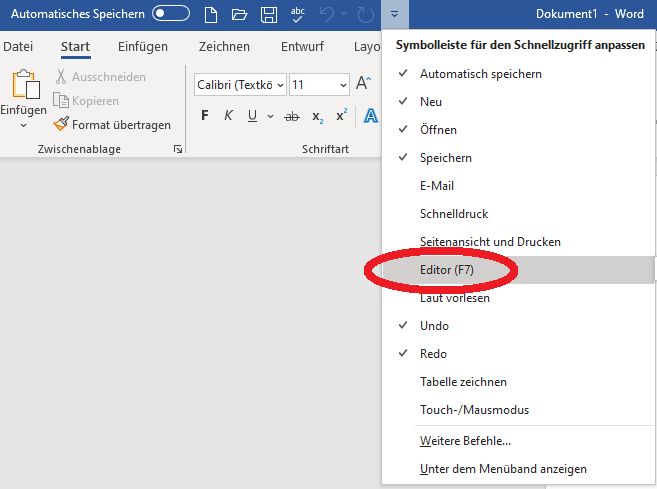Image resolution: width=657 pixels, height=489 pixels.
Task: Uncheck Automatisch speichern in the menu
Action: tap(518, 74)
